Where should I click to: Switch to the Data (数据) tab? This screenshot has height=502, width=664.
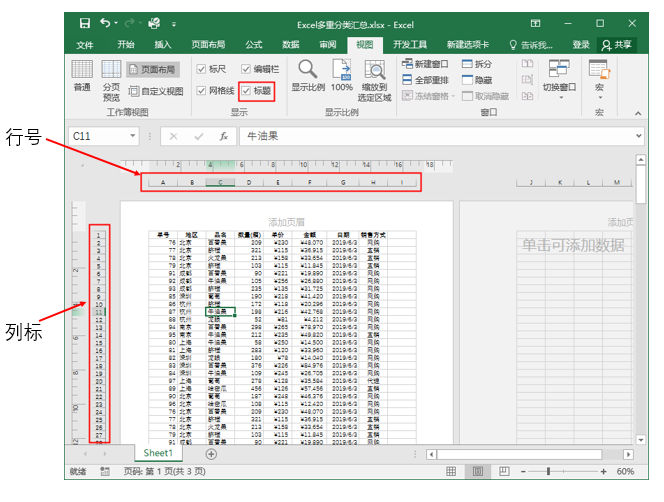(x=290, y=45)
